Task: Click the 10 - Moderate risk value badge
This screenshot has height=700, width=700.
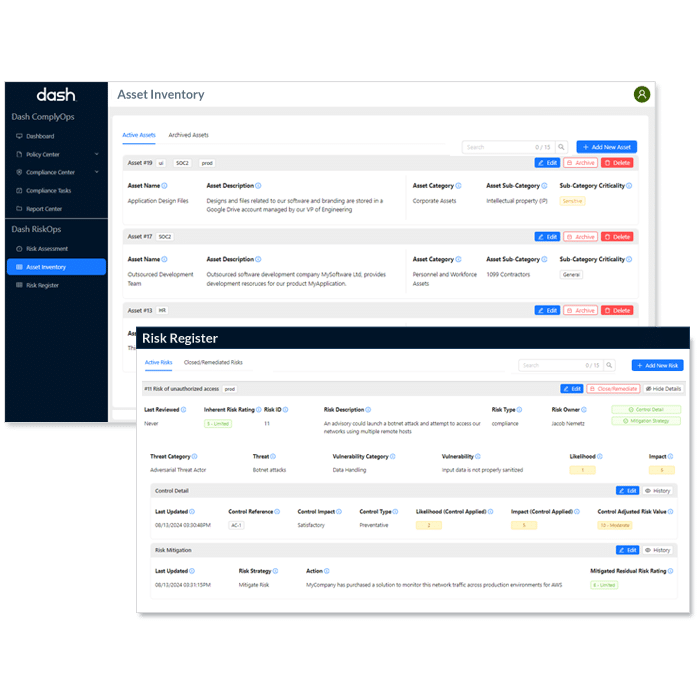Action: [x=615, y=525]
